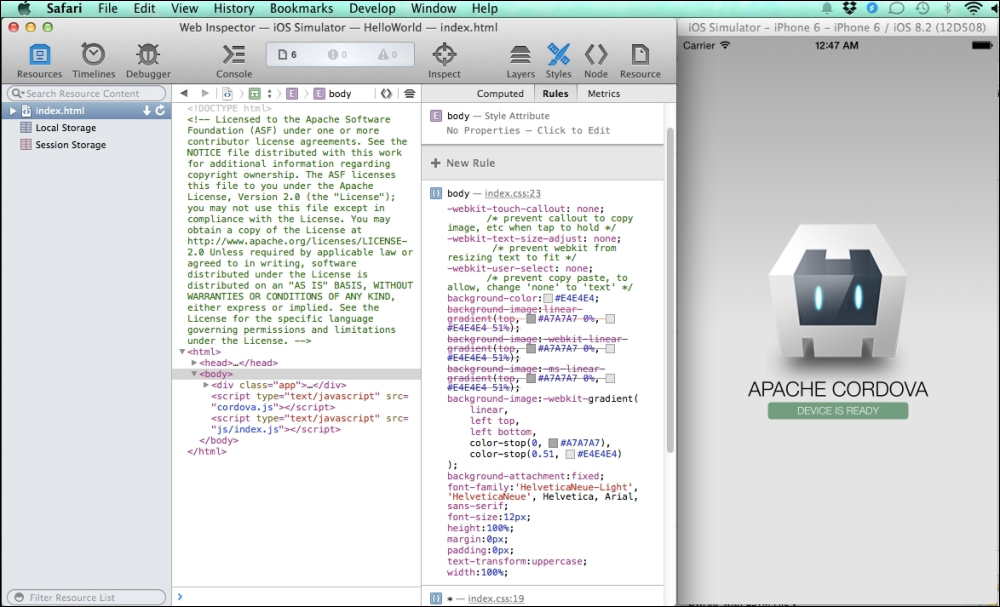
Task: Click the Bluetooth menu bar icon
Action: (947, 8)
